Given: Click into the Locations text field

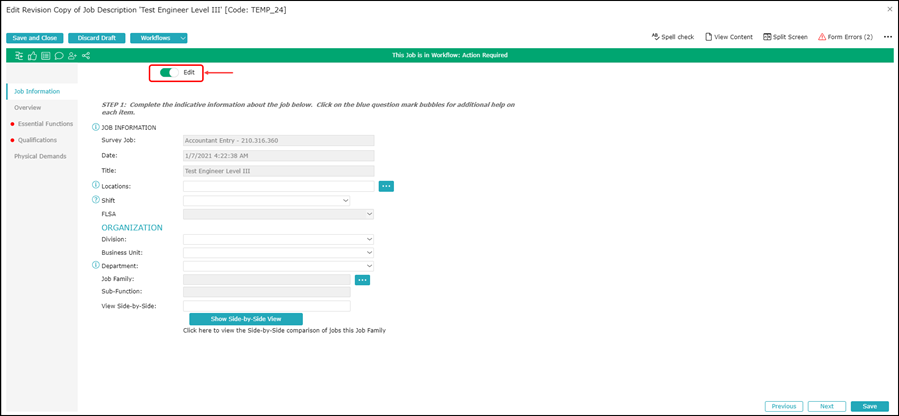Looking at the screenshot, I should 278,186.
